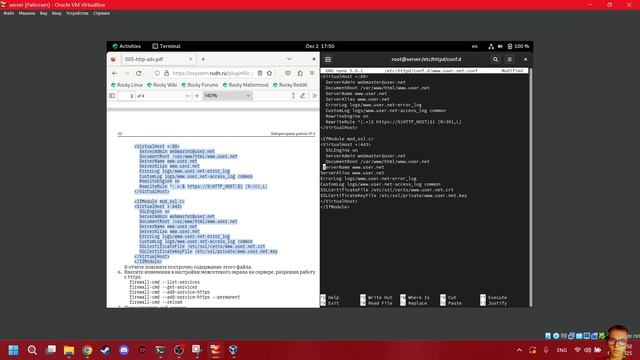Select the PDF text tool icon

[x=293, y=96]
